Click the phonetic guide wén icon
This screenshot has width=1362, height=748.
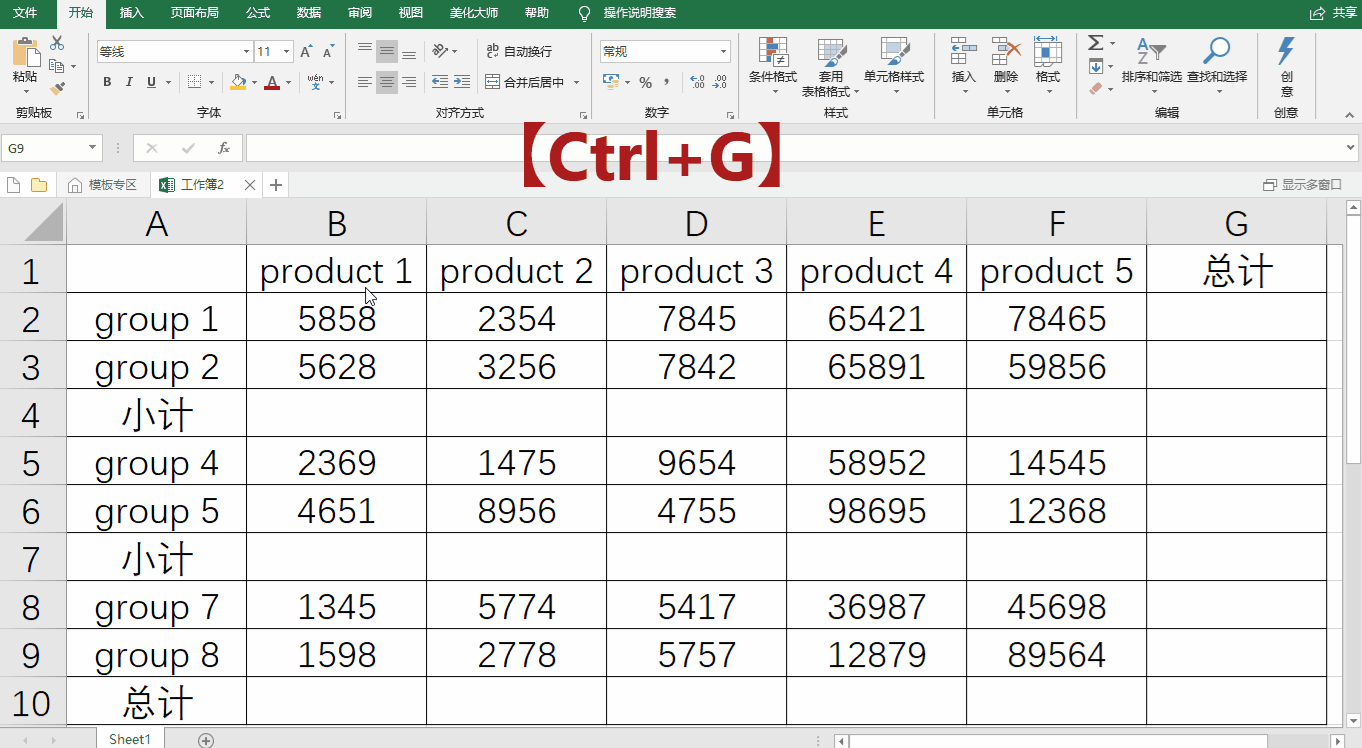tap(315, 82)
